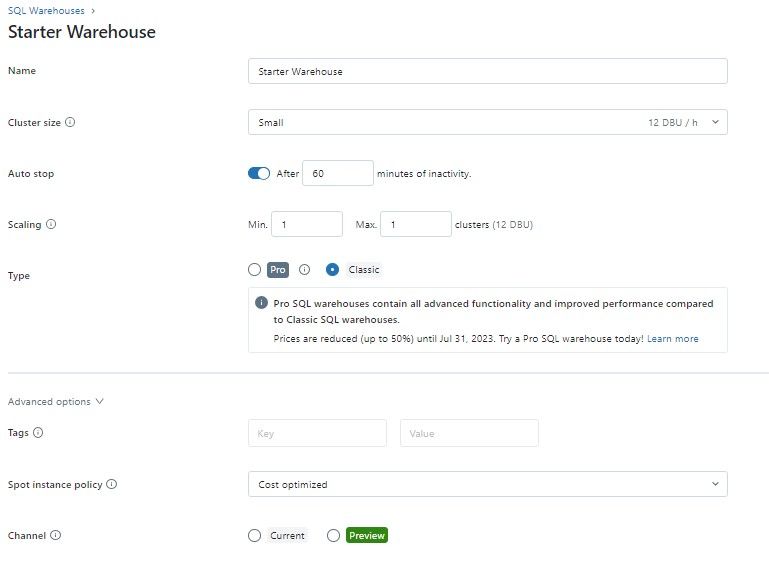Click the info icon next to Scaling
The width and height of the screenshot is (769, 565).
(51, 225)
